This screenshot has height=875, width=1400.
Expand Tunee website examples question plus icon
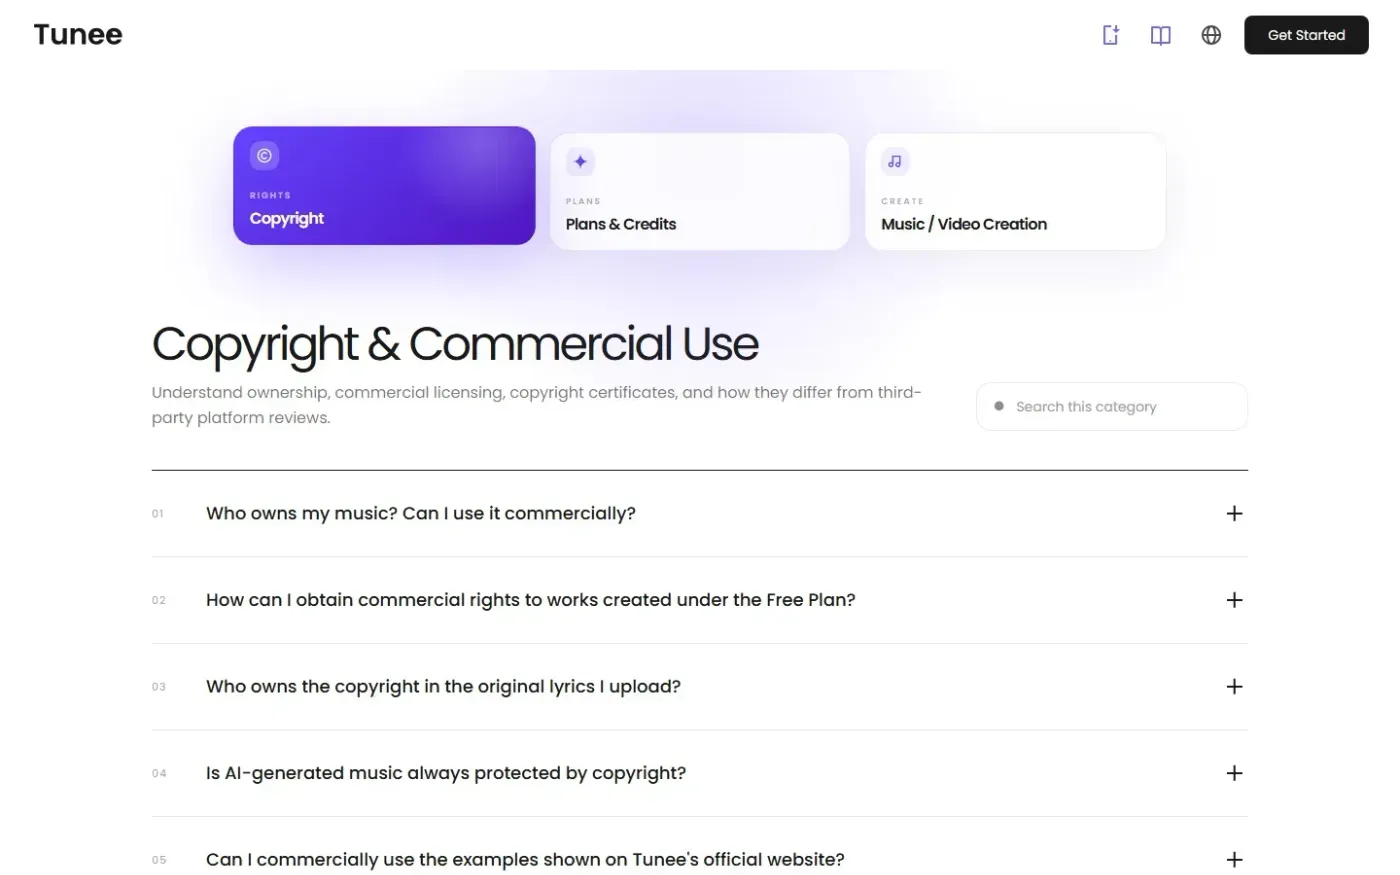[1234, 860]
